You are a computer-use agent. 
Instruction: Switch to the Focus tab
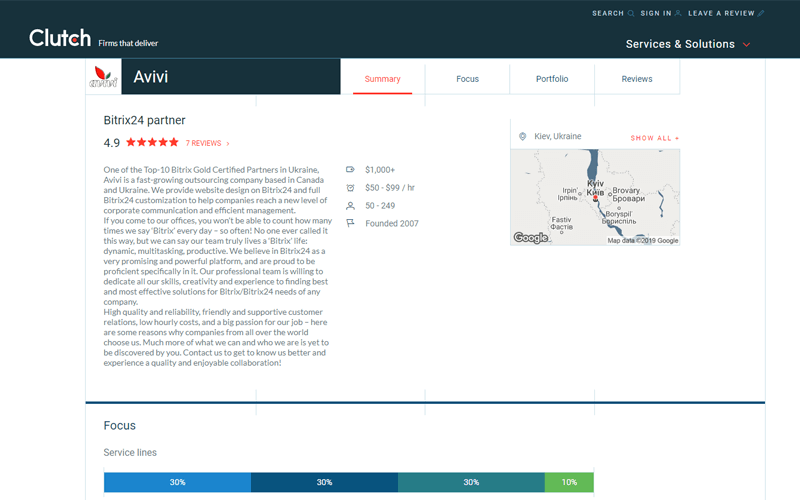(467, 79)
